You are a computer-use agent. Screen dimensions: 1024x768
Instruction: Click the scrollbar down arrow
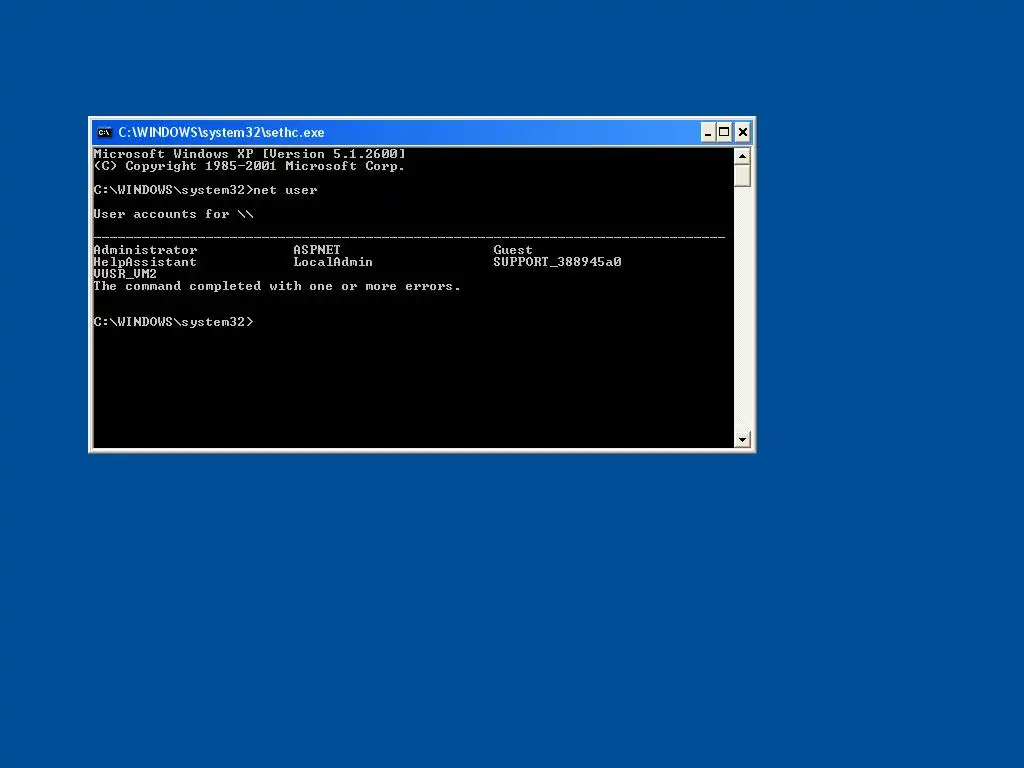[x=742, y=440]
